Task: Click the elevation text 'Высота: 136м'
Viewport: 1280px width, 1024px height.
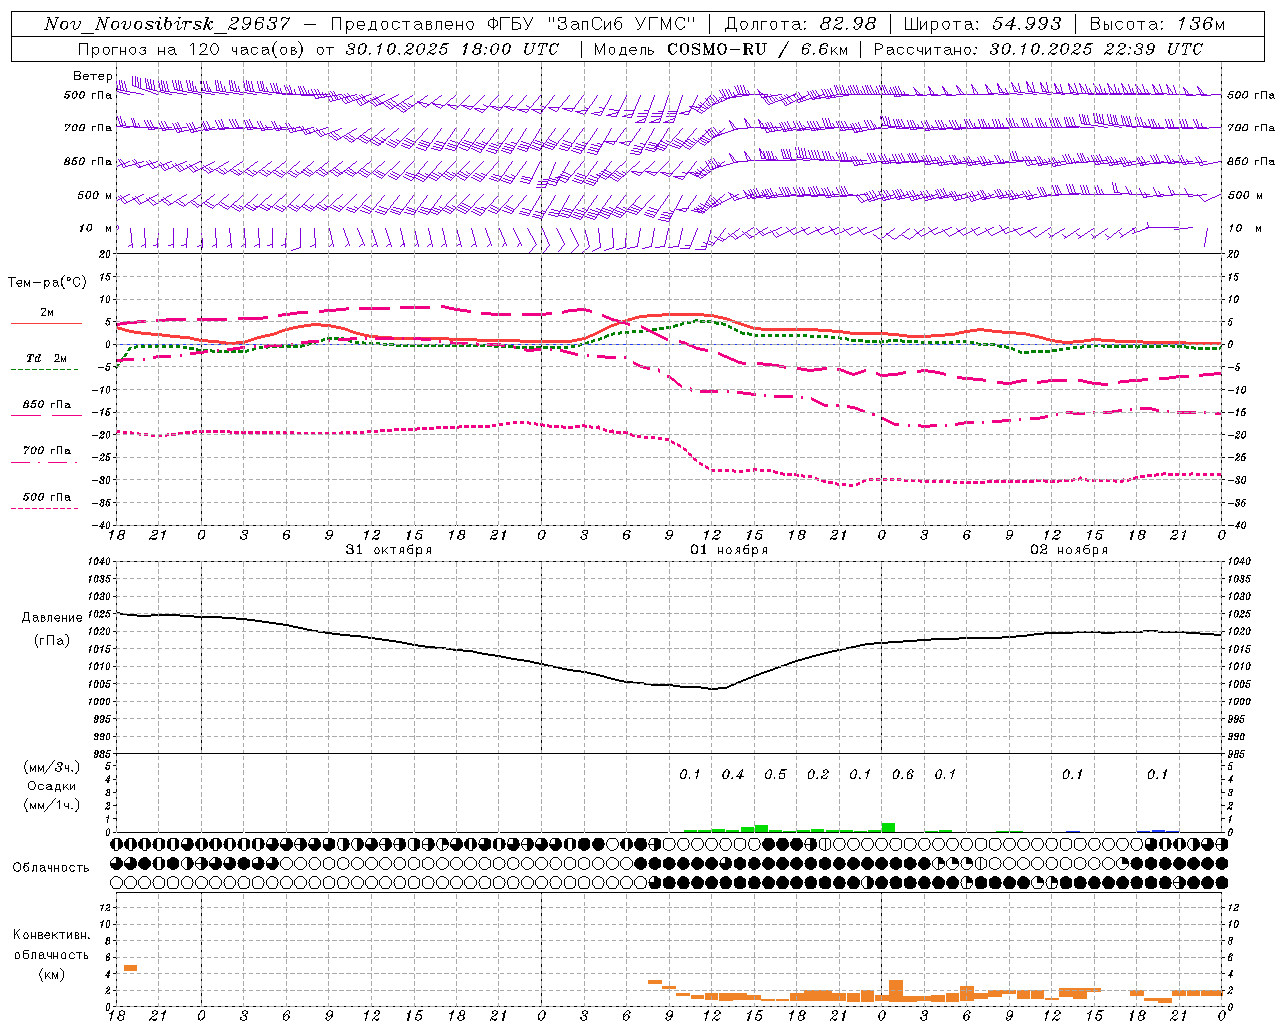Action: click(1157, 24)
